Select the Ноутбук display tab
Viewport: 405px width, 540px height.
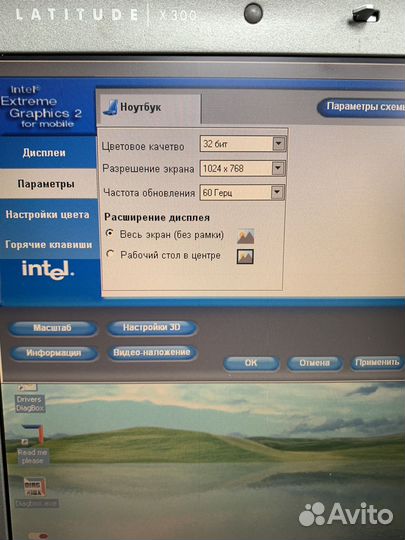click(x=148, y=107)
